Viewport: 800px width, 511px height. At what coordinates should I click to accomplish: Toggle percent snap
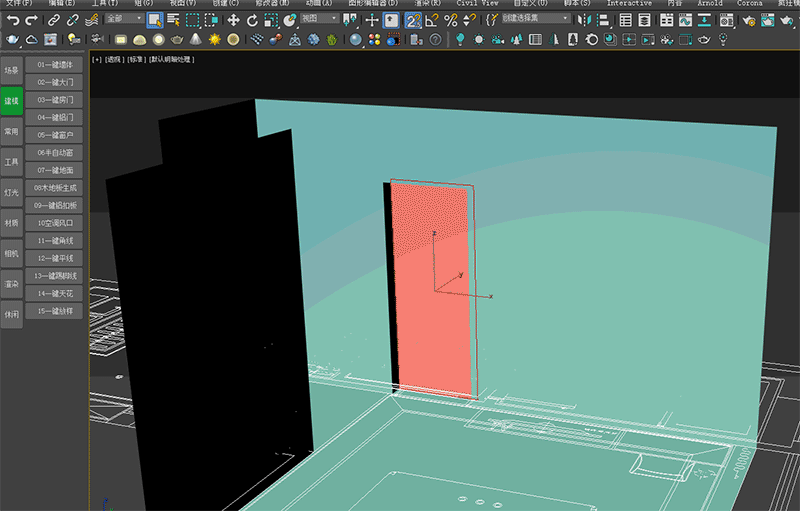coord(451,19)
